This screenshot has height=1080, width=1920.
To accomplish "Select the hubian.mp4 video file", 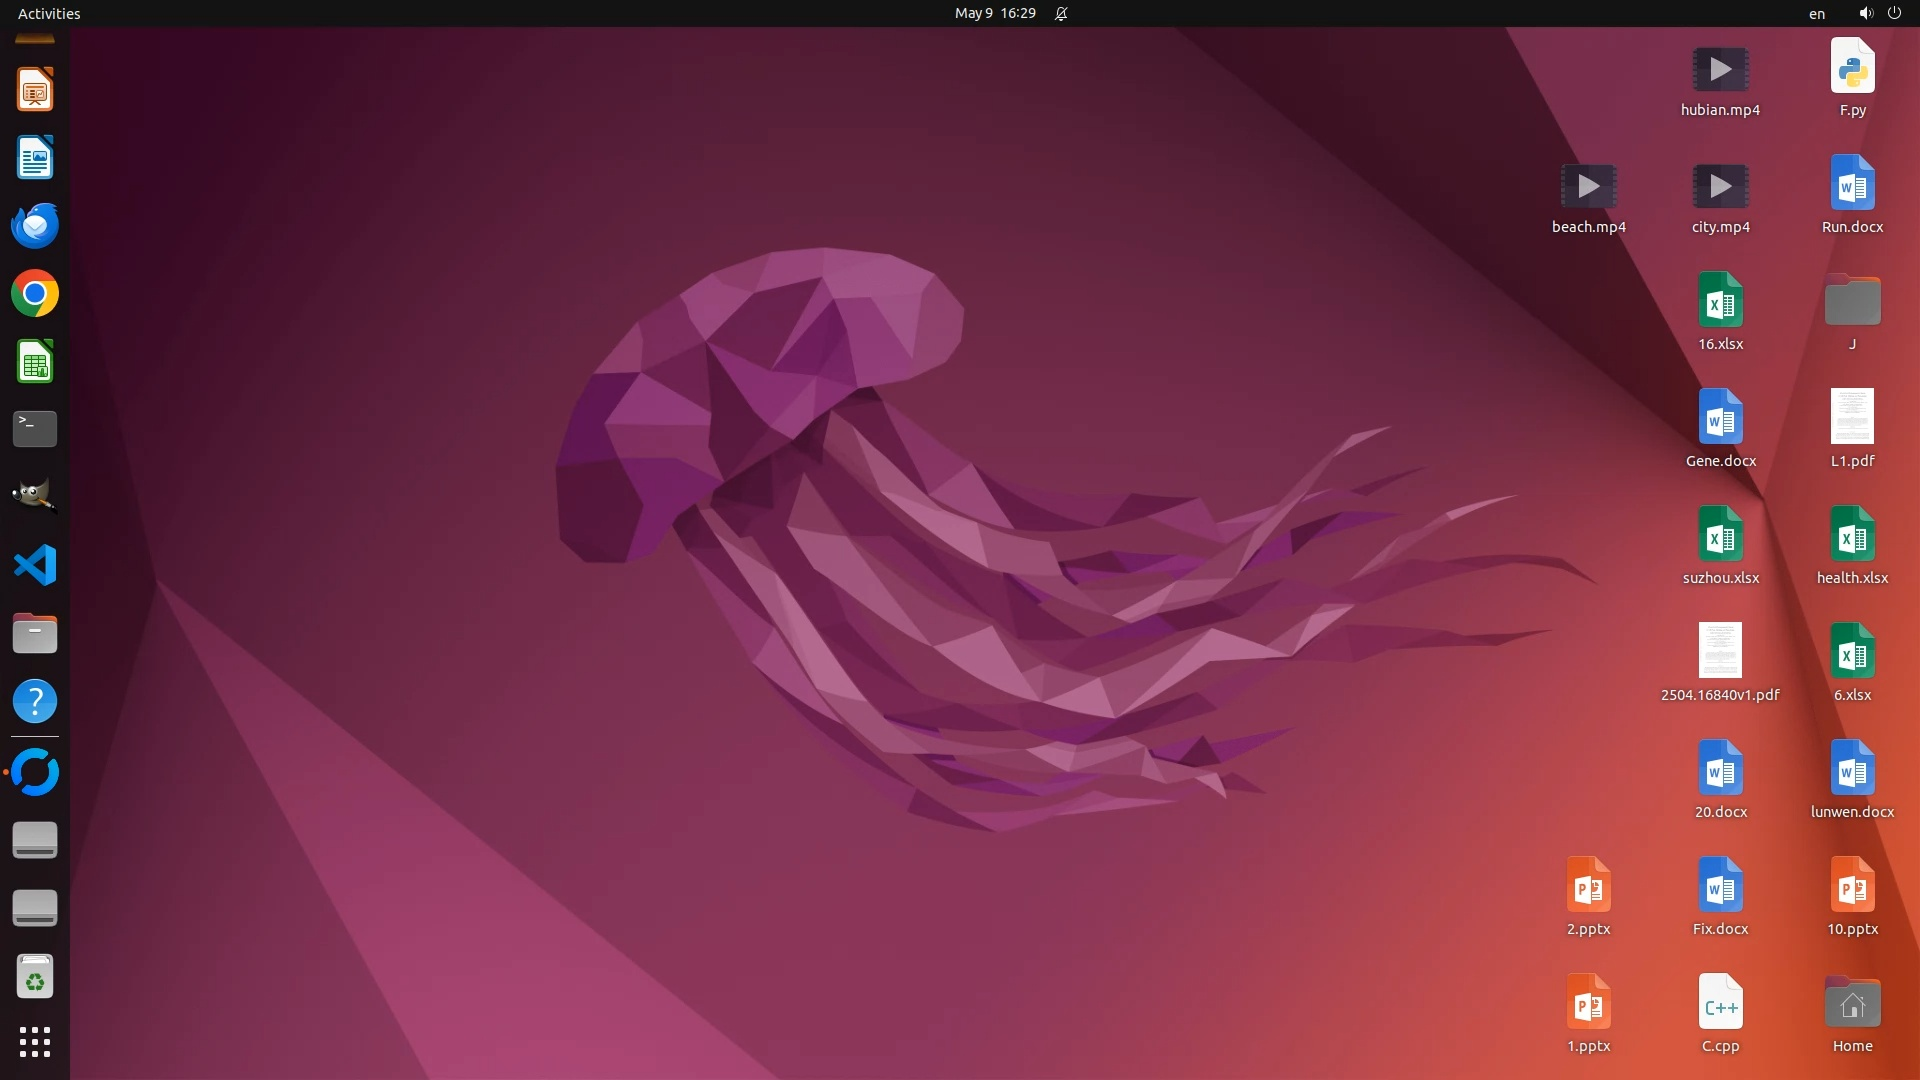I will 1720,70.
